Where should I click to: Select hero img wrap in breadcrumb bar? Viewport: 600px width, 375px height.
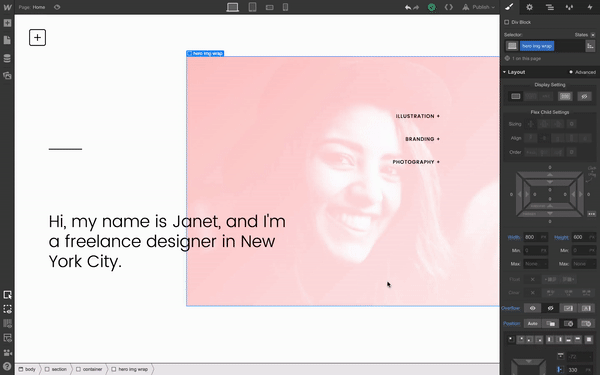click(x=129, y=369)
